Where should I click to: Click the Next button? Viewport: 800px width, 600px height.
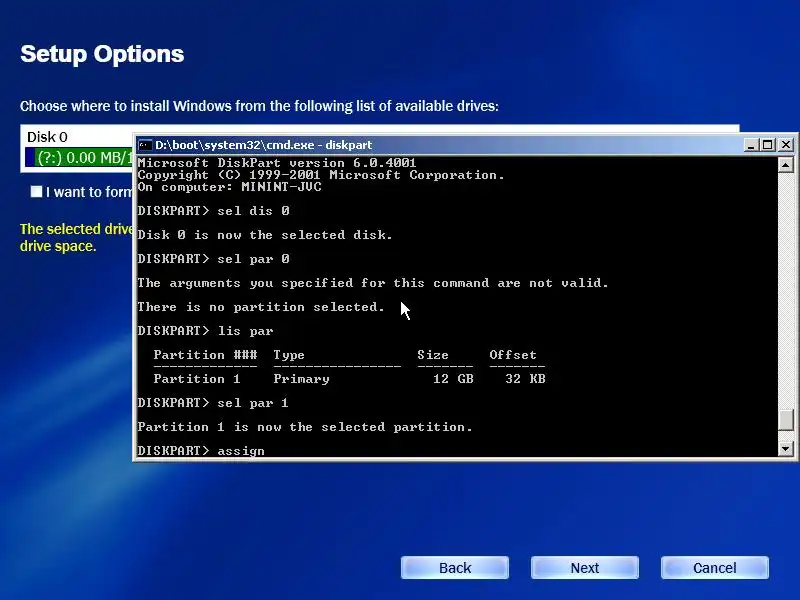point(585,567)
